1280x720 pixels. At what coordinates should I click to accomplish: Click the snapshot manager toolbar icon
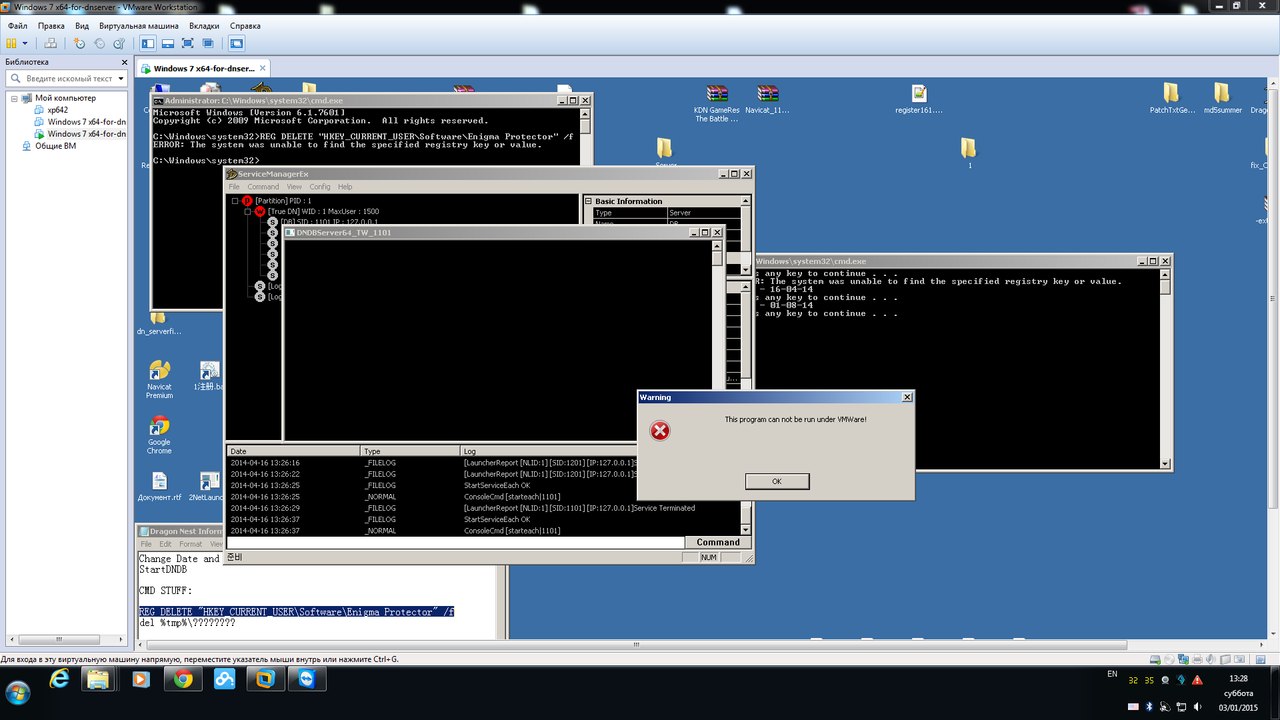120,44
